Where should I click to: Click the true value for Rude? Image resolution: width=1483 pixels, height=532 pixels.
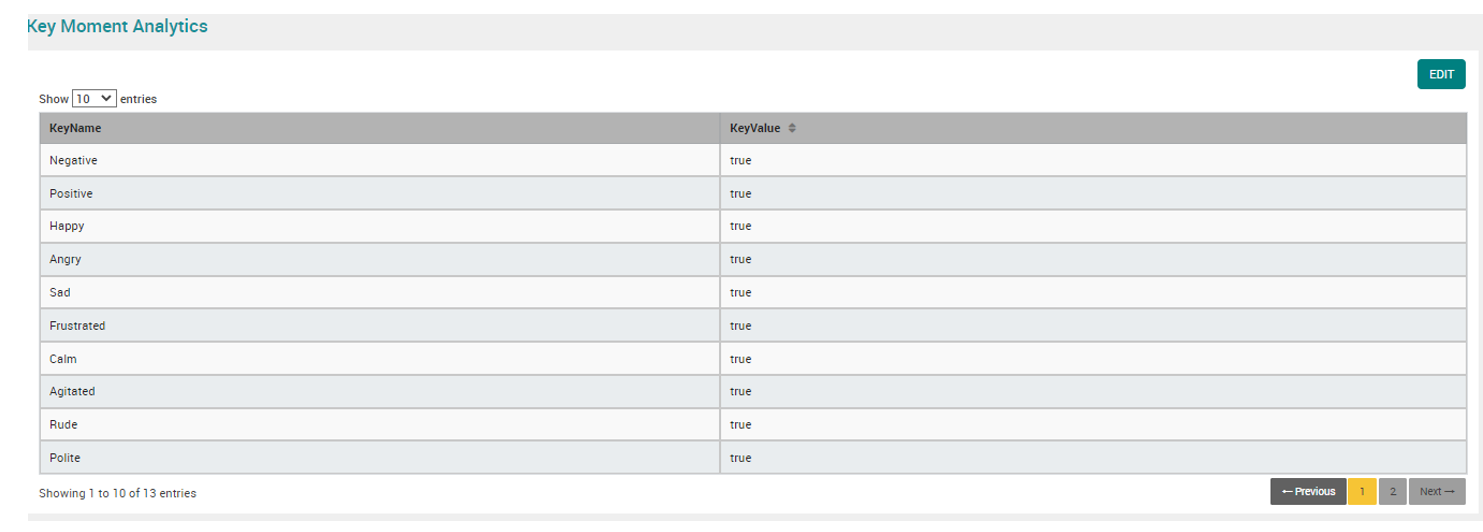[740, 424]
